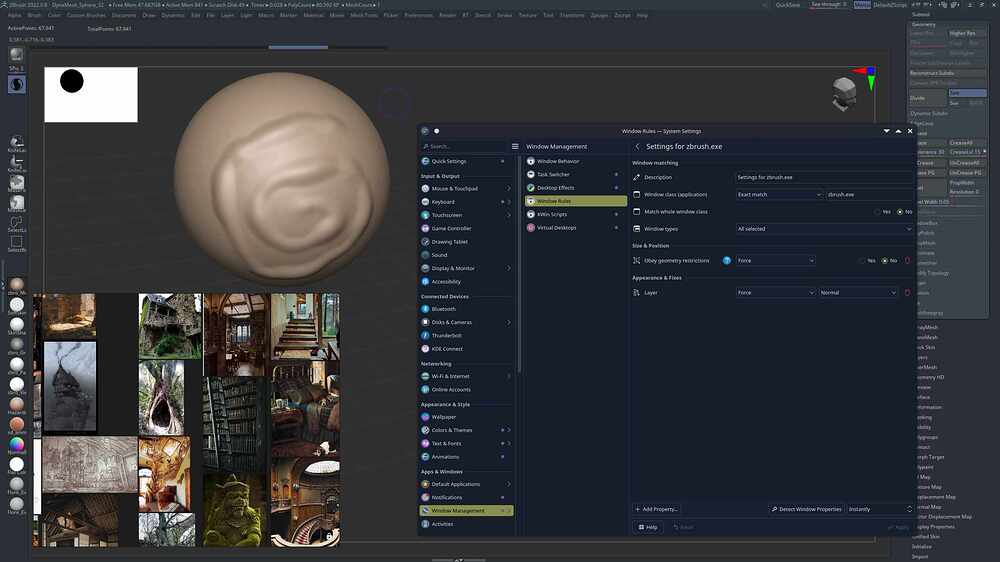Click ZBrush camera view head gizmo

(x=844, y=94)
